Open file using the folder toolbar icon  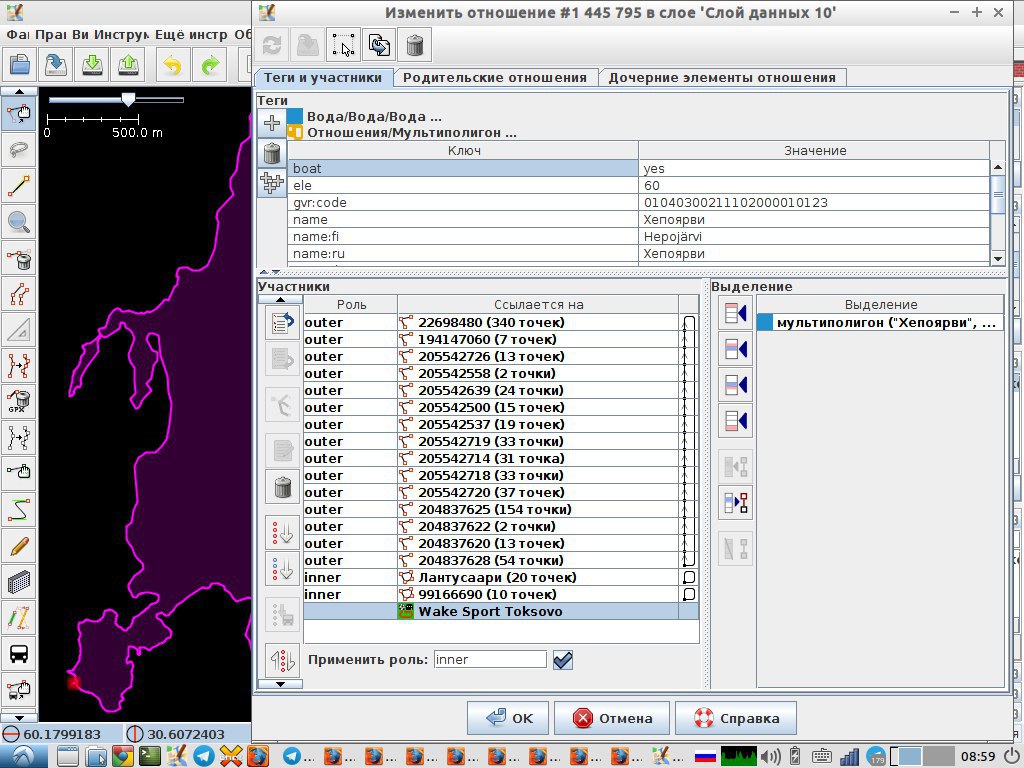point(20,65)
